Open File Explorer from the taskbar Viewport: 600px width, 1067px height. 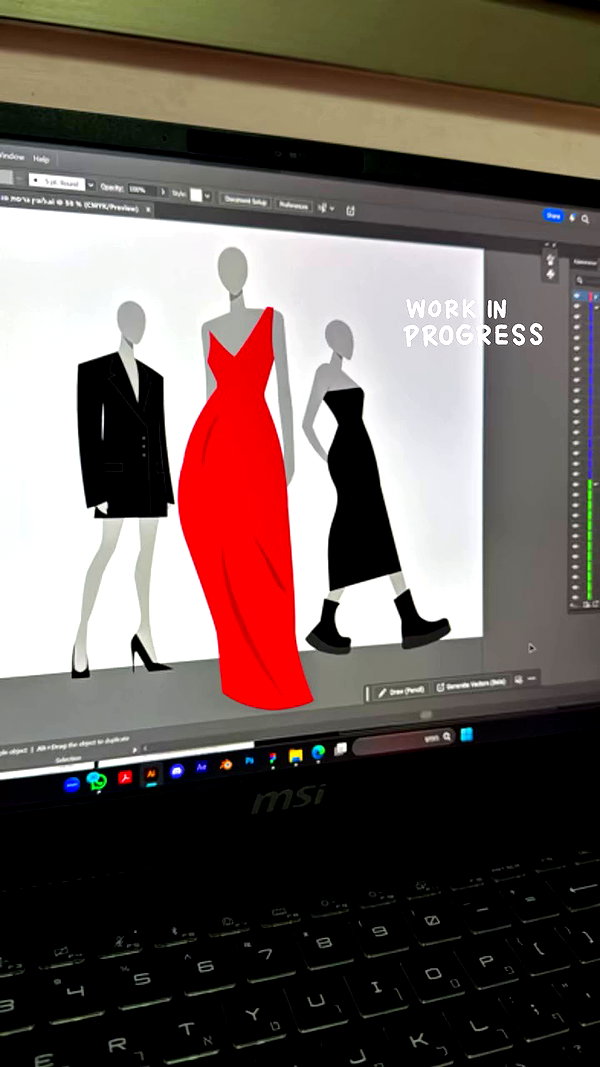295,755
